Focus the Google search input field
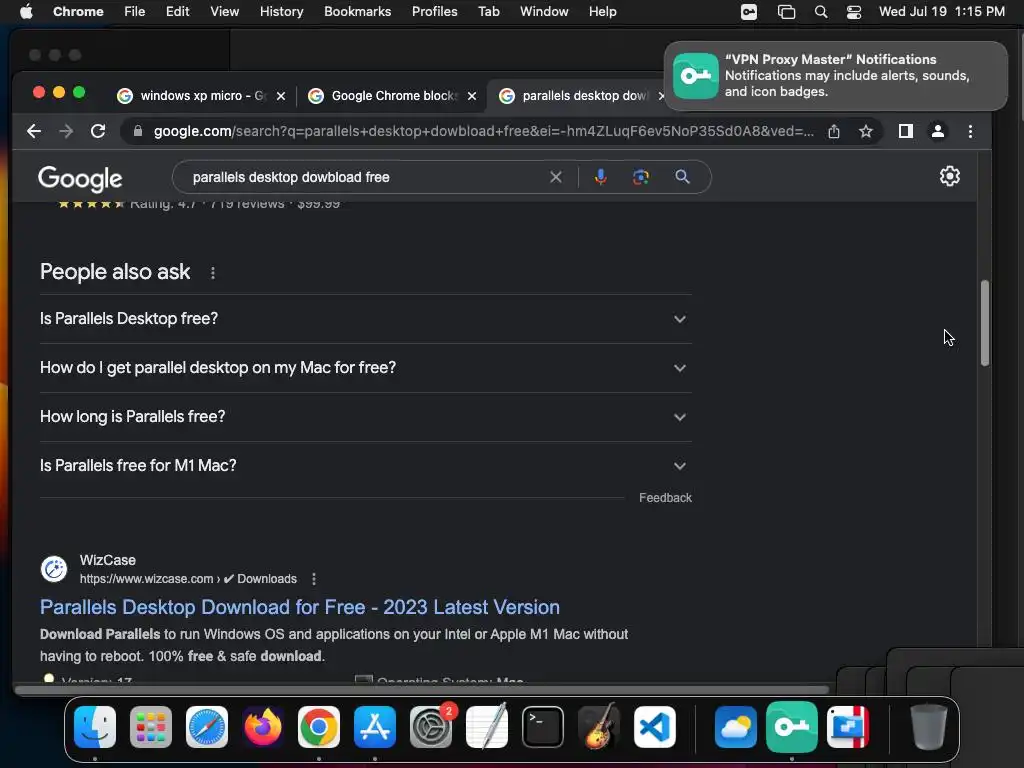Viewport: 1024px width, 768px height. point(366,177)
